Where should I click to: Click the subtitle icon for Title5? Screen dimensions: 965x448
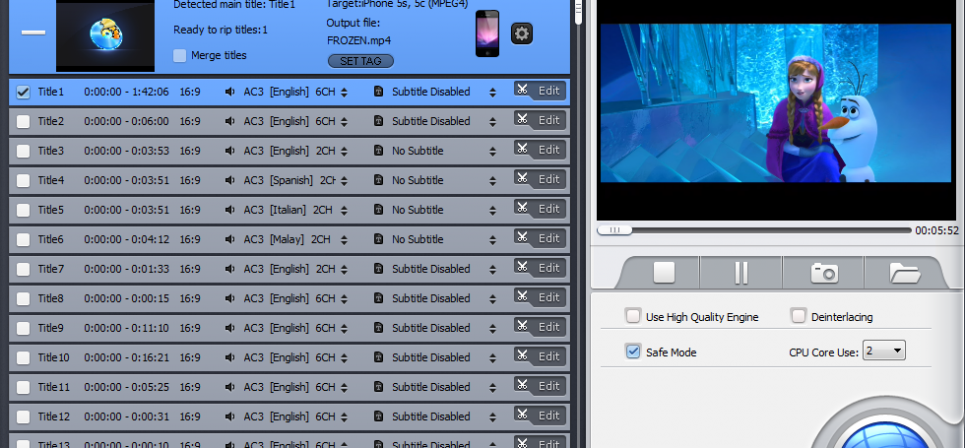point(378,210)
